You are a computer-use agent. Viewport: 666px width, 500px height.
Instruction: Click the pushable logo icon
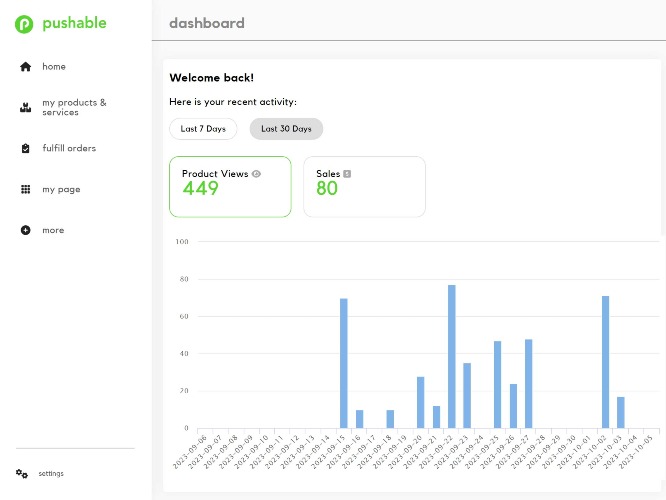(24, 24)
